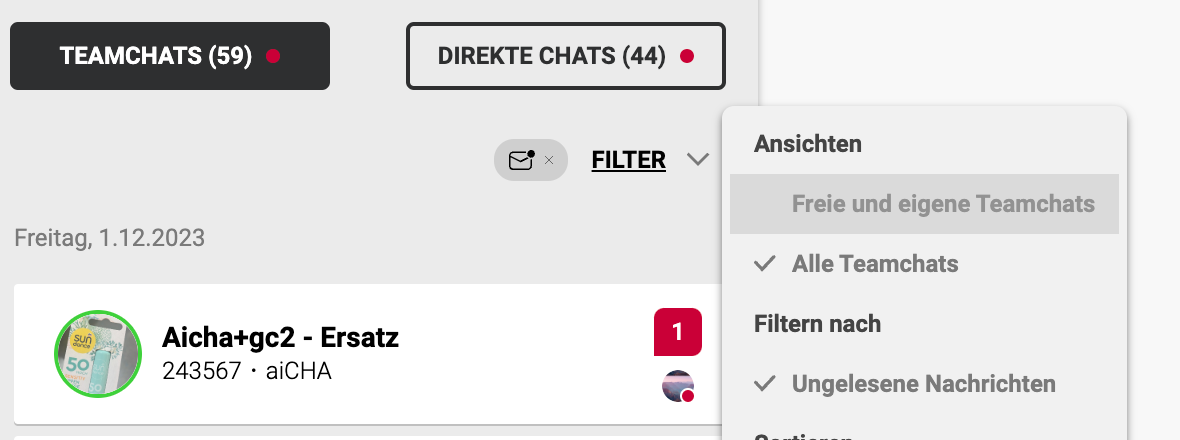Choose the "Alle Teamchats" view option
This screenshot has height=440, width=1180.
click(x=874, y=264)
